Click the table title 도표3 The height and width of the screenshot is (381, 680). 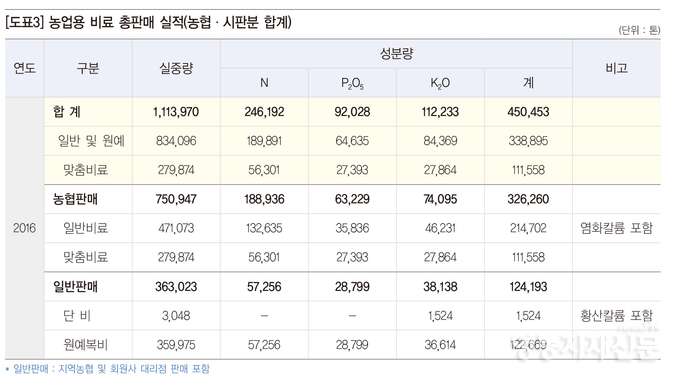[x=148, y=22]
